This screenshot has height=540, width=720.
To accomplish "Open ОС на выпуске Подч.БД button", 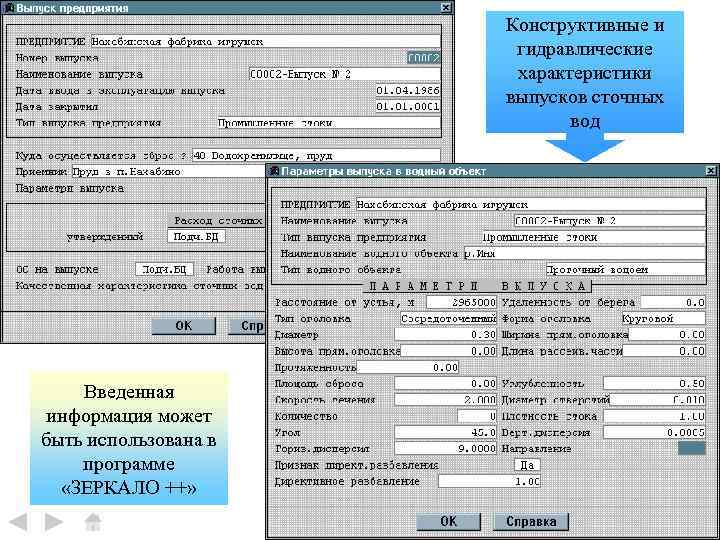I will 164,269.
